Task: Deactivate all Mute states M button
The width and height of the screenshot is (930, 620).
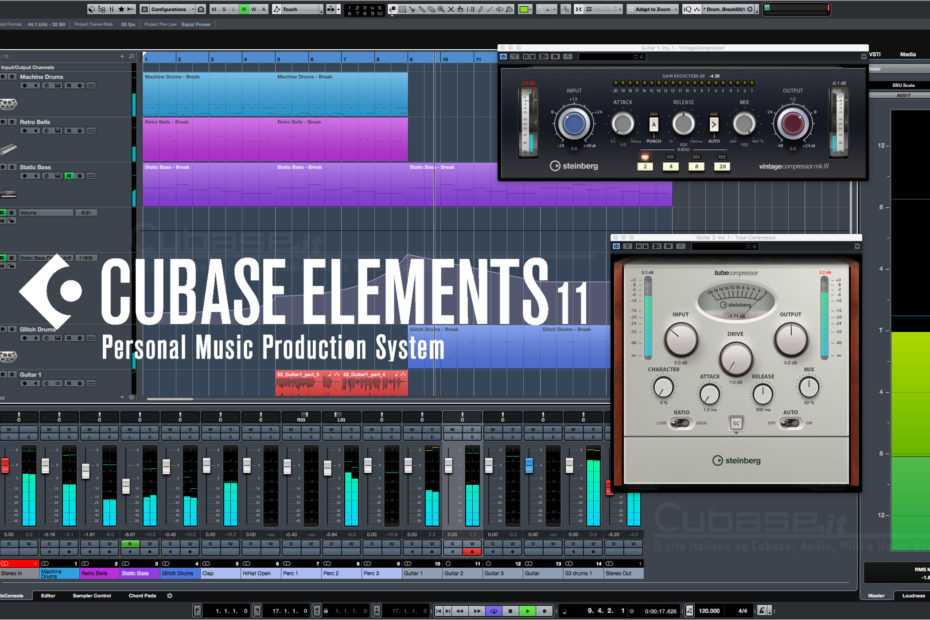Action: 215,9
